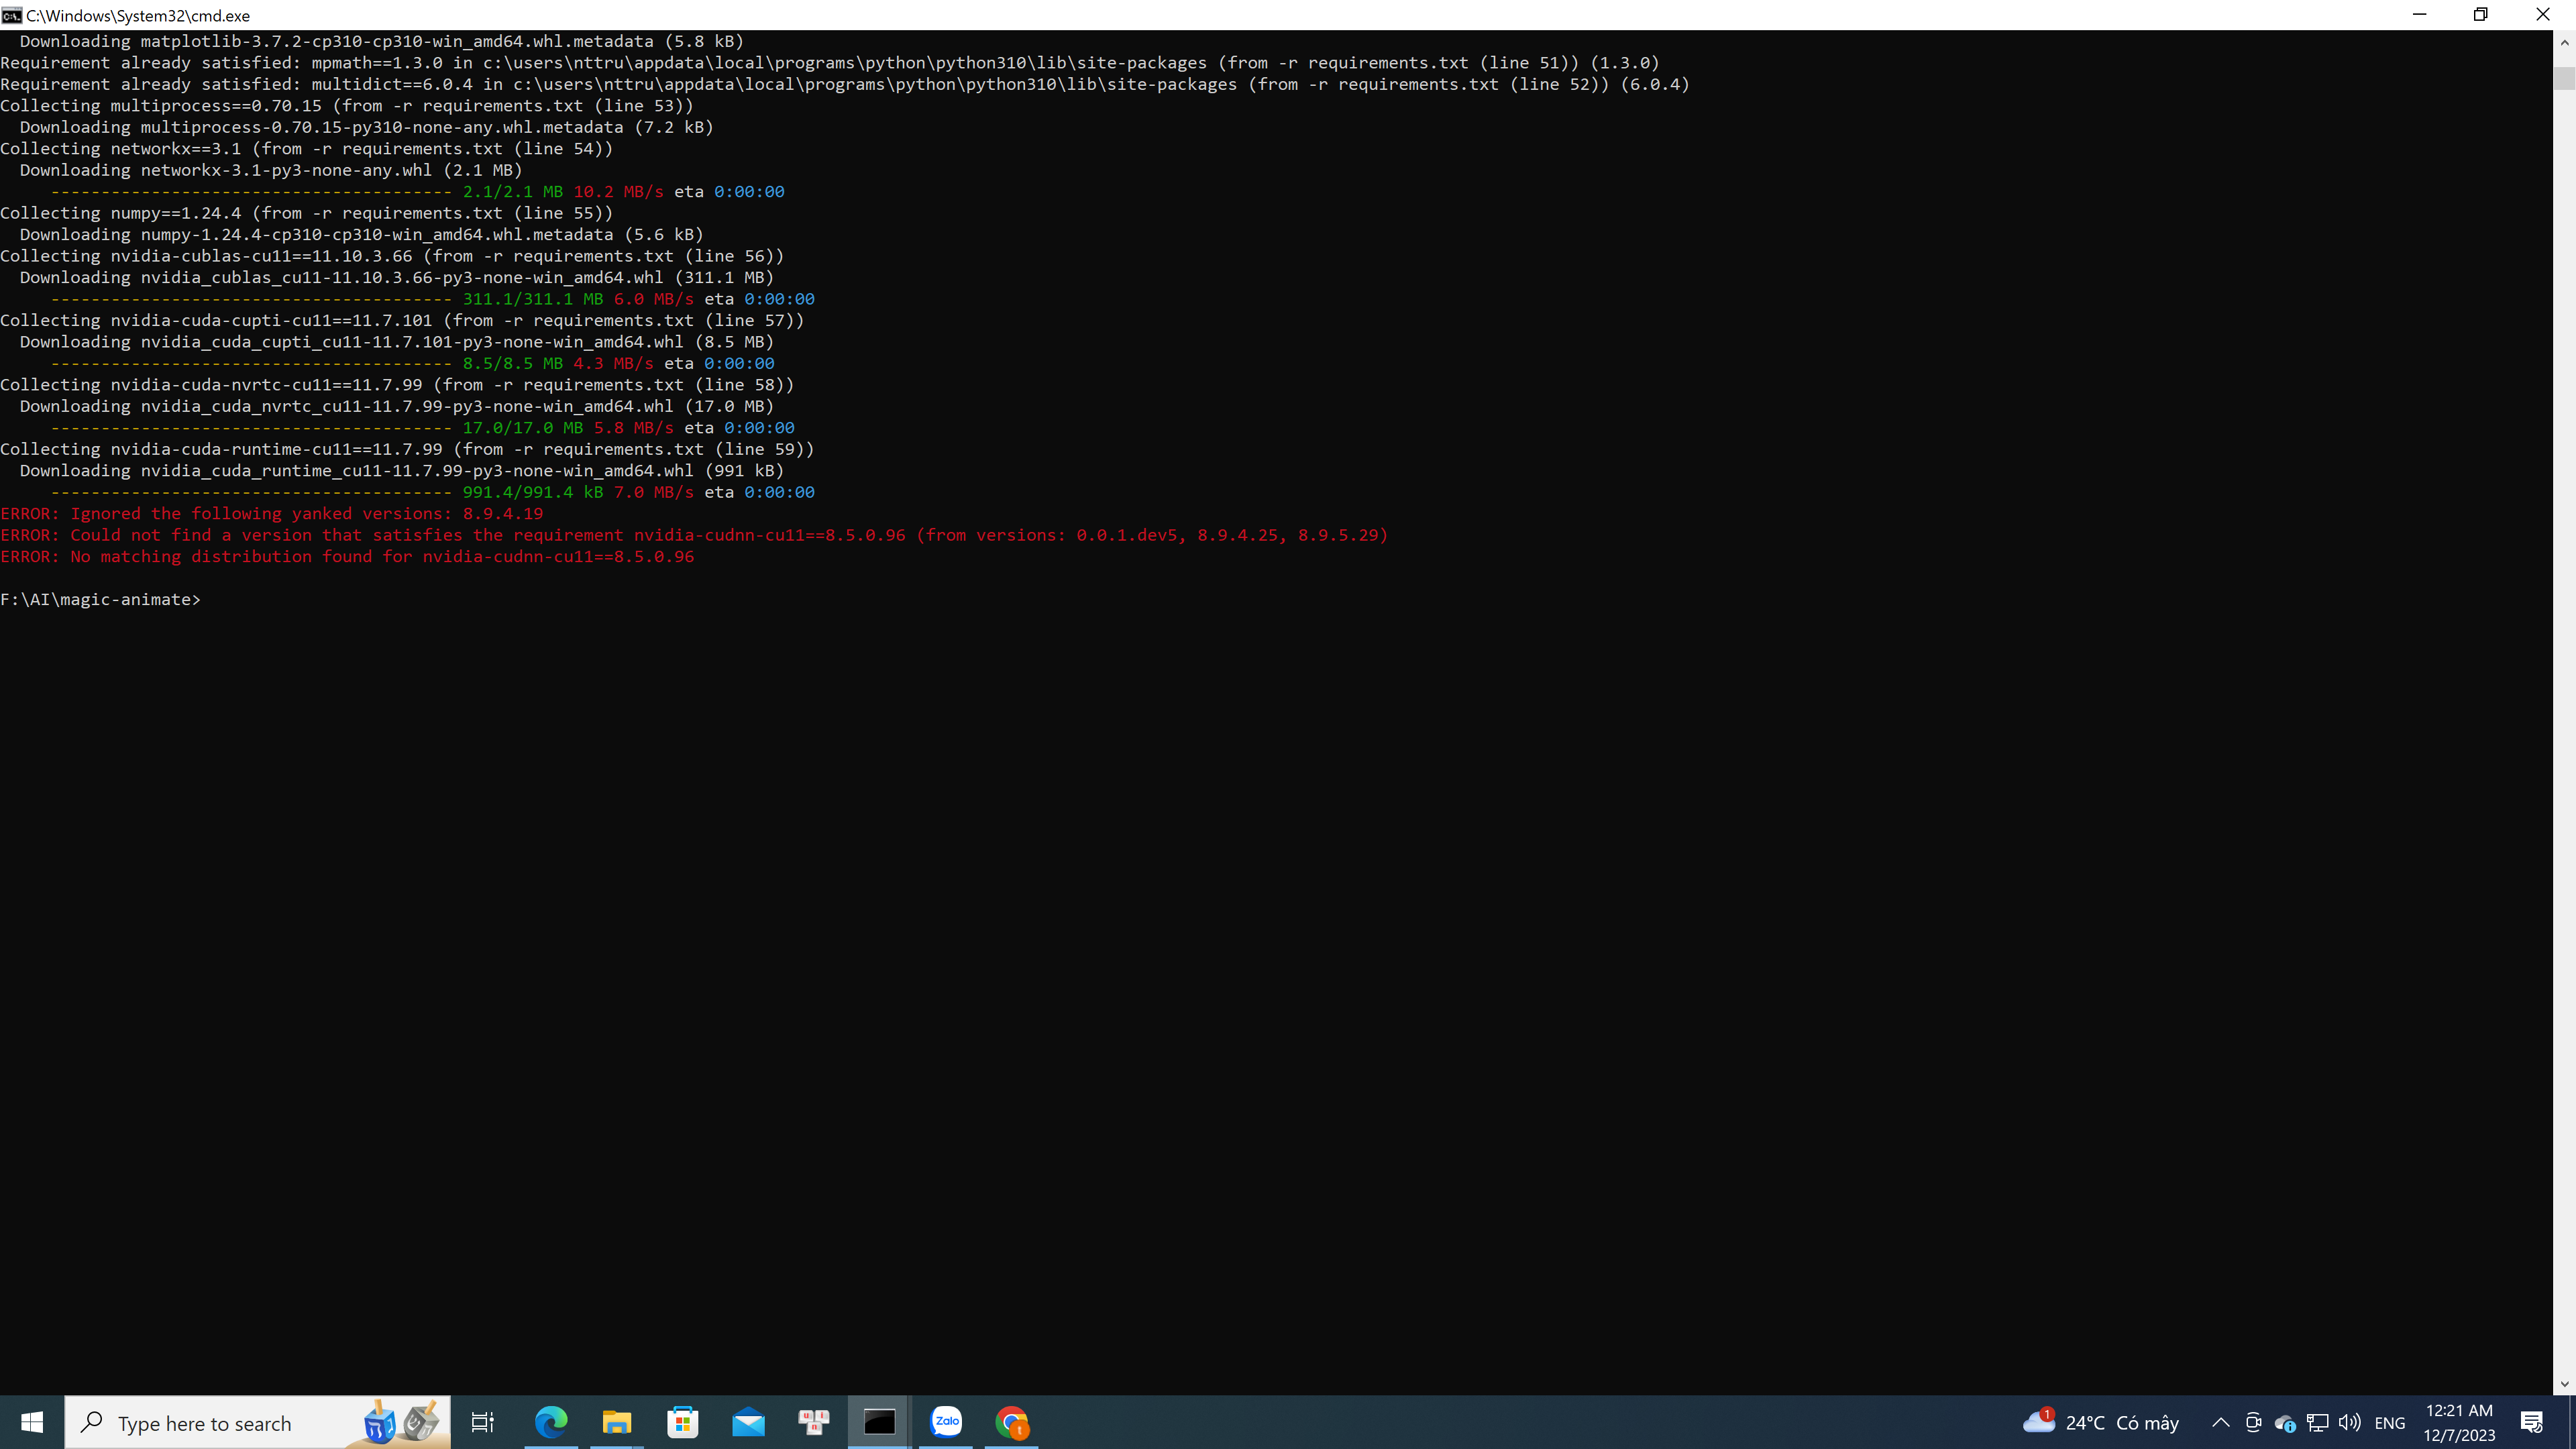This screenshot has width=2576, height=1449.
Task: Open the ENG input language selector
Action: [2389, 1422]
